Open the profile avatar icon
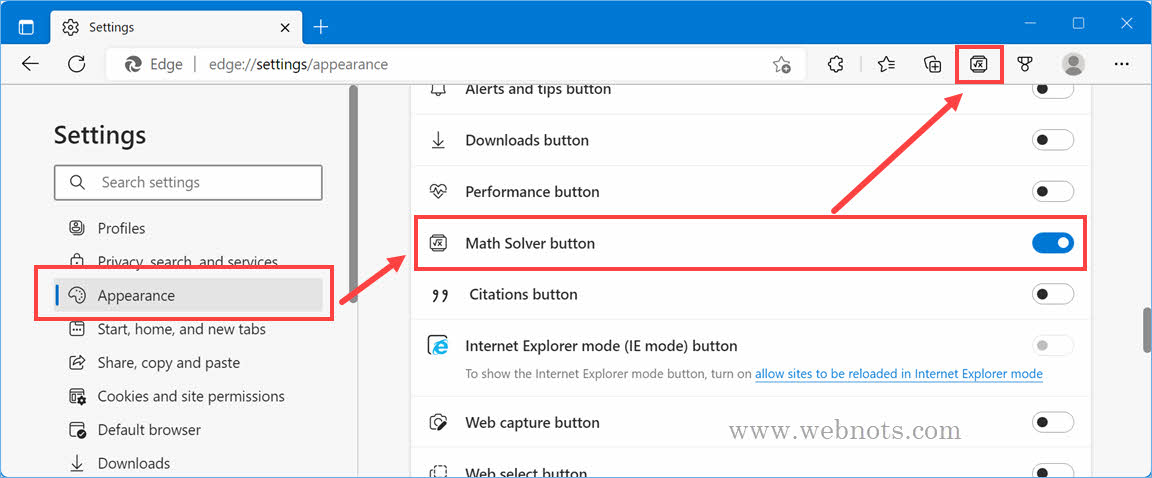The width and height of the screenshot is (1152, 478). coord(1073,64)
